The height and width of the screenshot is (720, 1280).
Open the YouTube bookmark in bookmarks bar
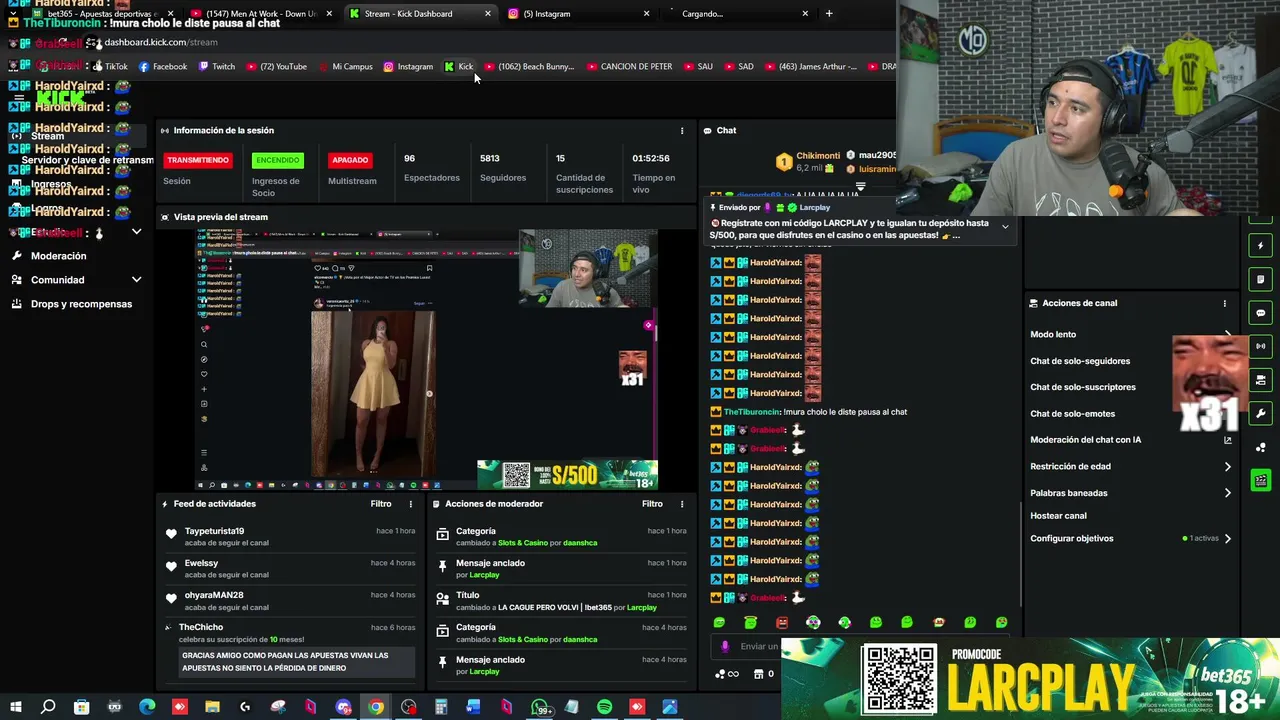[x=276, y=67]
